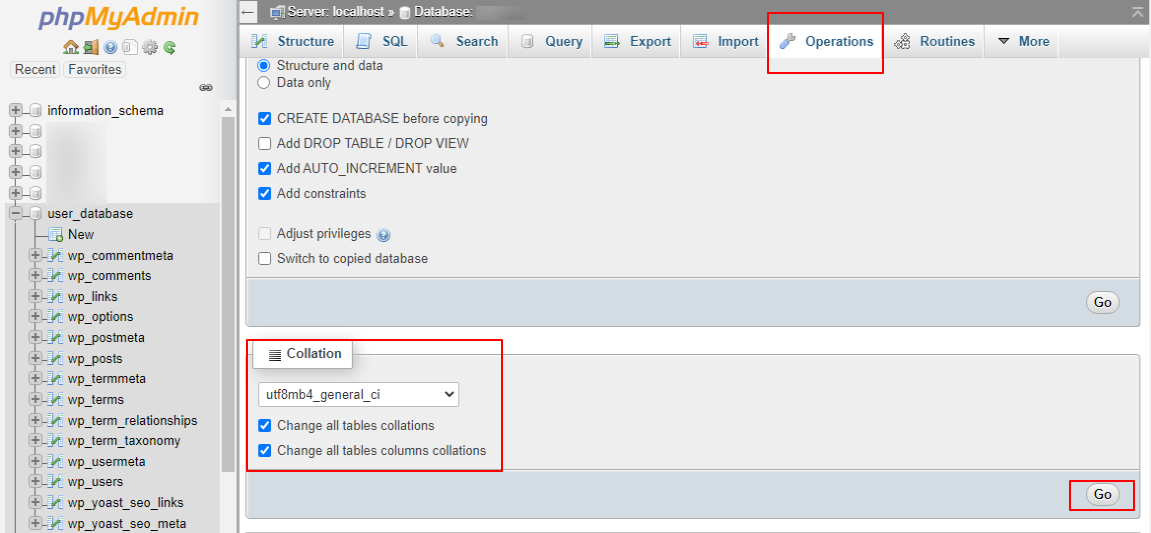The width and height of the screenshot is (1151, 533).
Task: Collapse the user_database tree node
Action: pyautogui.click(x=16, y=214)
